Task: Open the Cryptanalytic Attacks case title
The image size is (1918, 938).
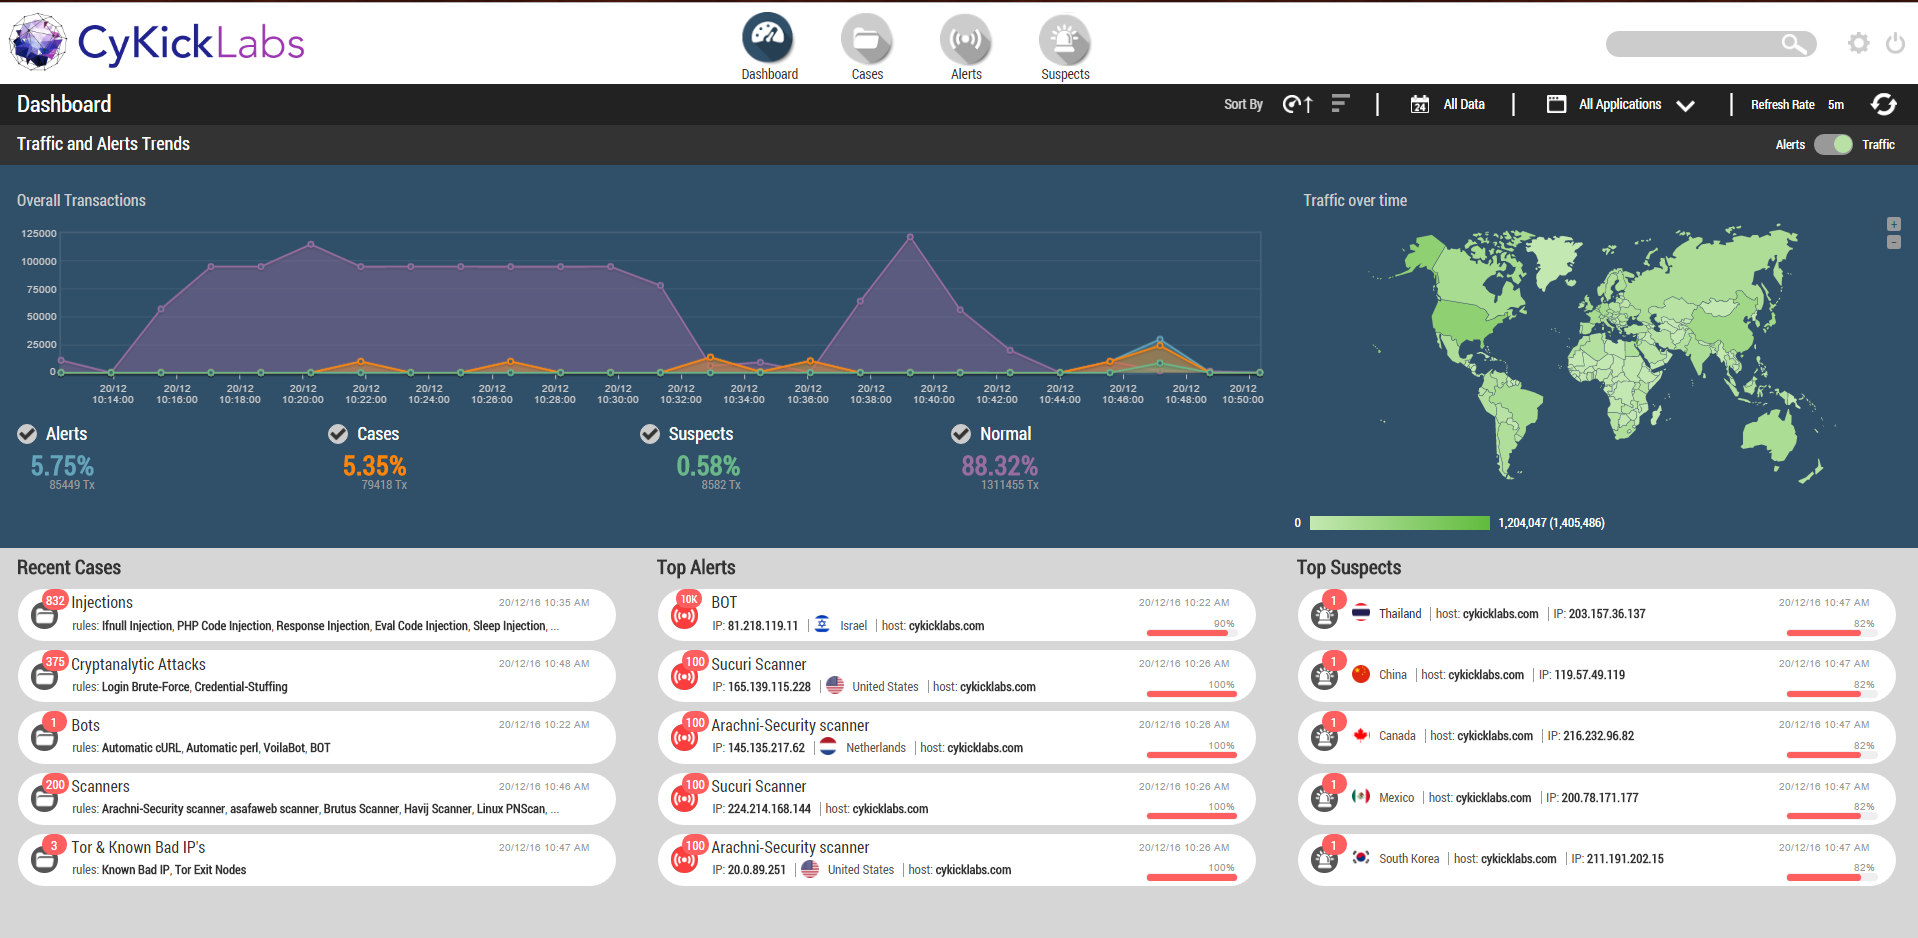Action: 138,664
